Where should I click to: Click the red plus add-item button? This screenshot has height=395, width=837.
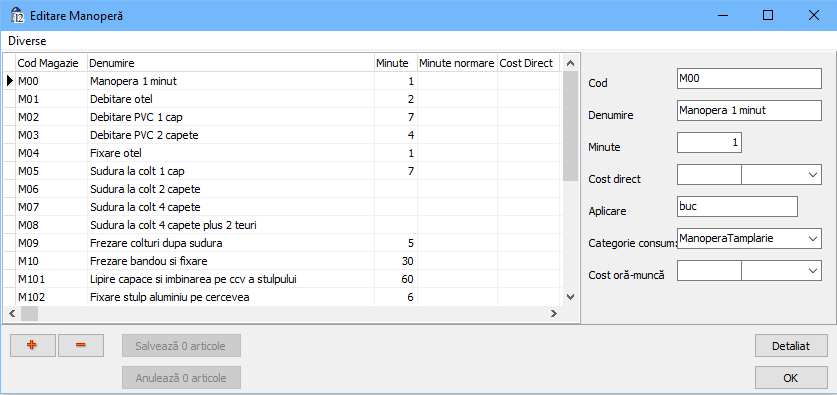tap(33, 346)
